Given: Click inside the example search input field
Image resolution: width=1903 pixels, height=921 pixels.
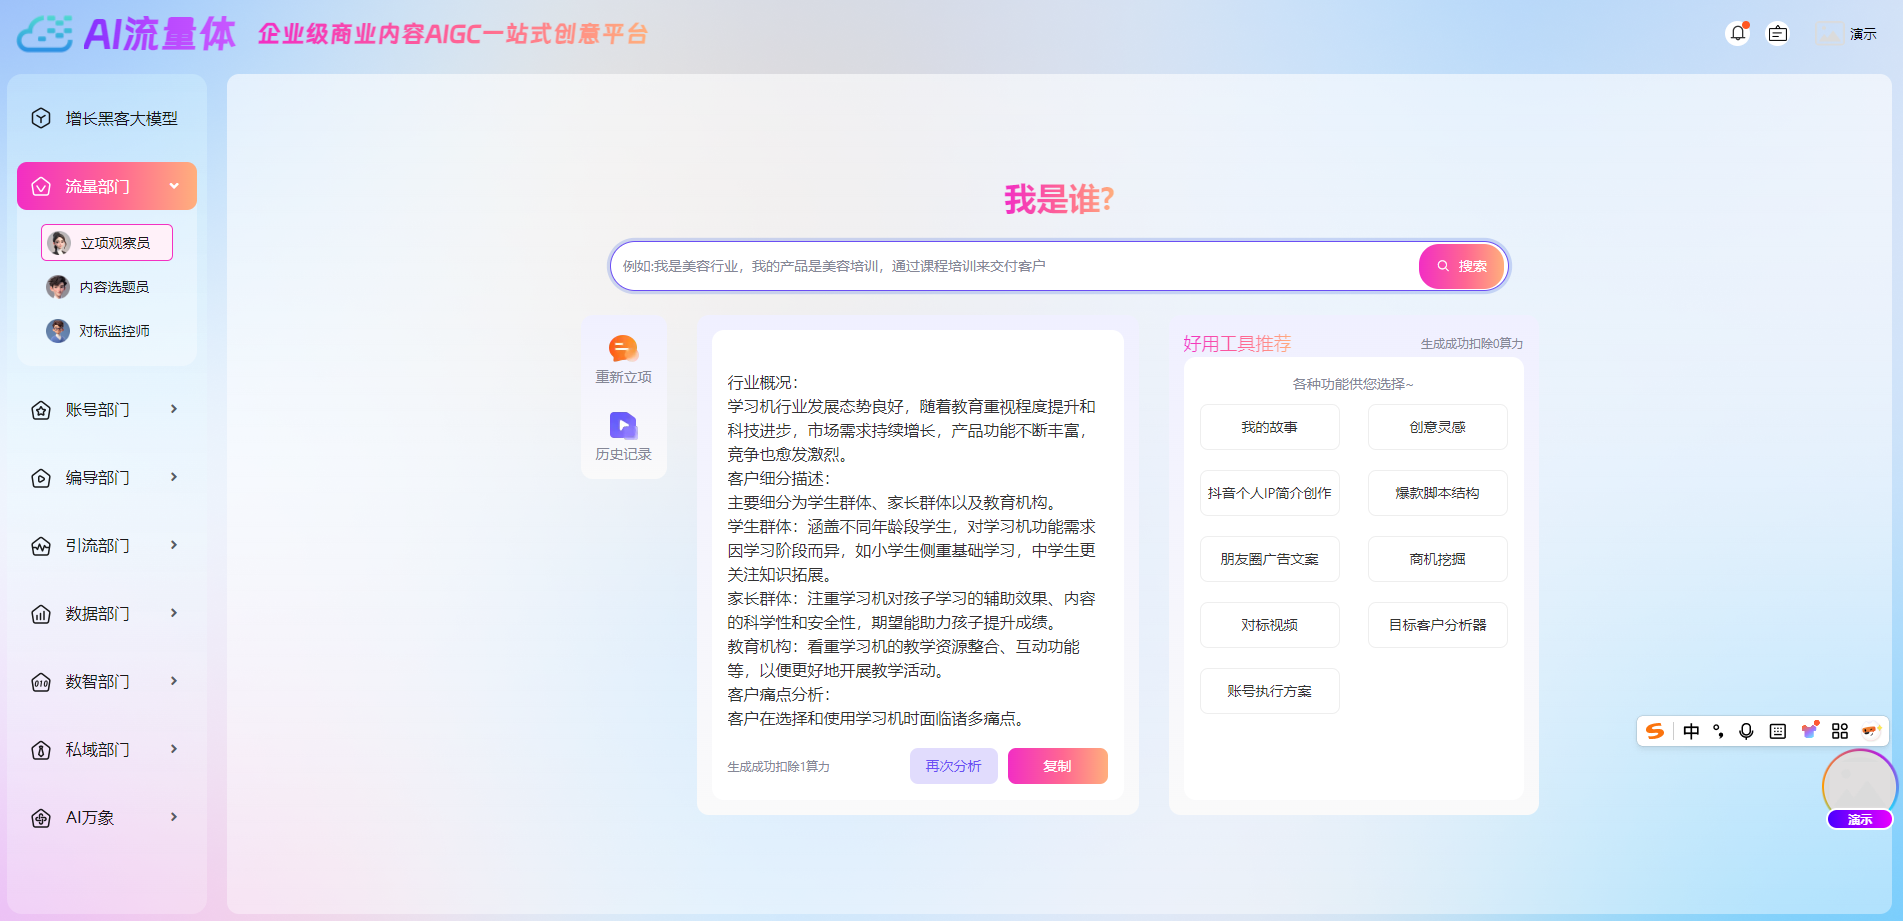Looking at the screenshot, I should 1000,266.
